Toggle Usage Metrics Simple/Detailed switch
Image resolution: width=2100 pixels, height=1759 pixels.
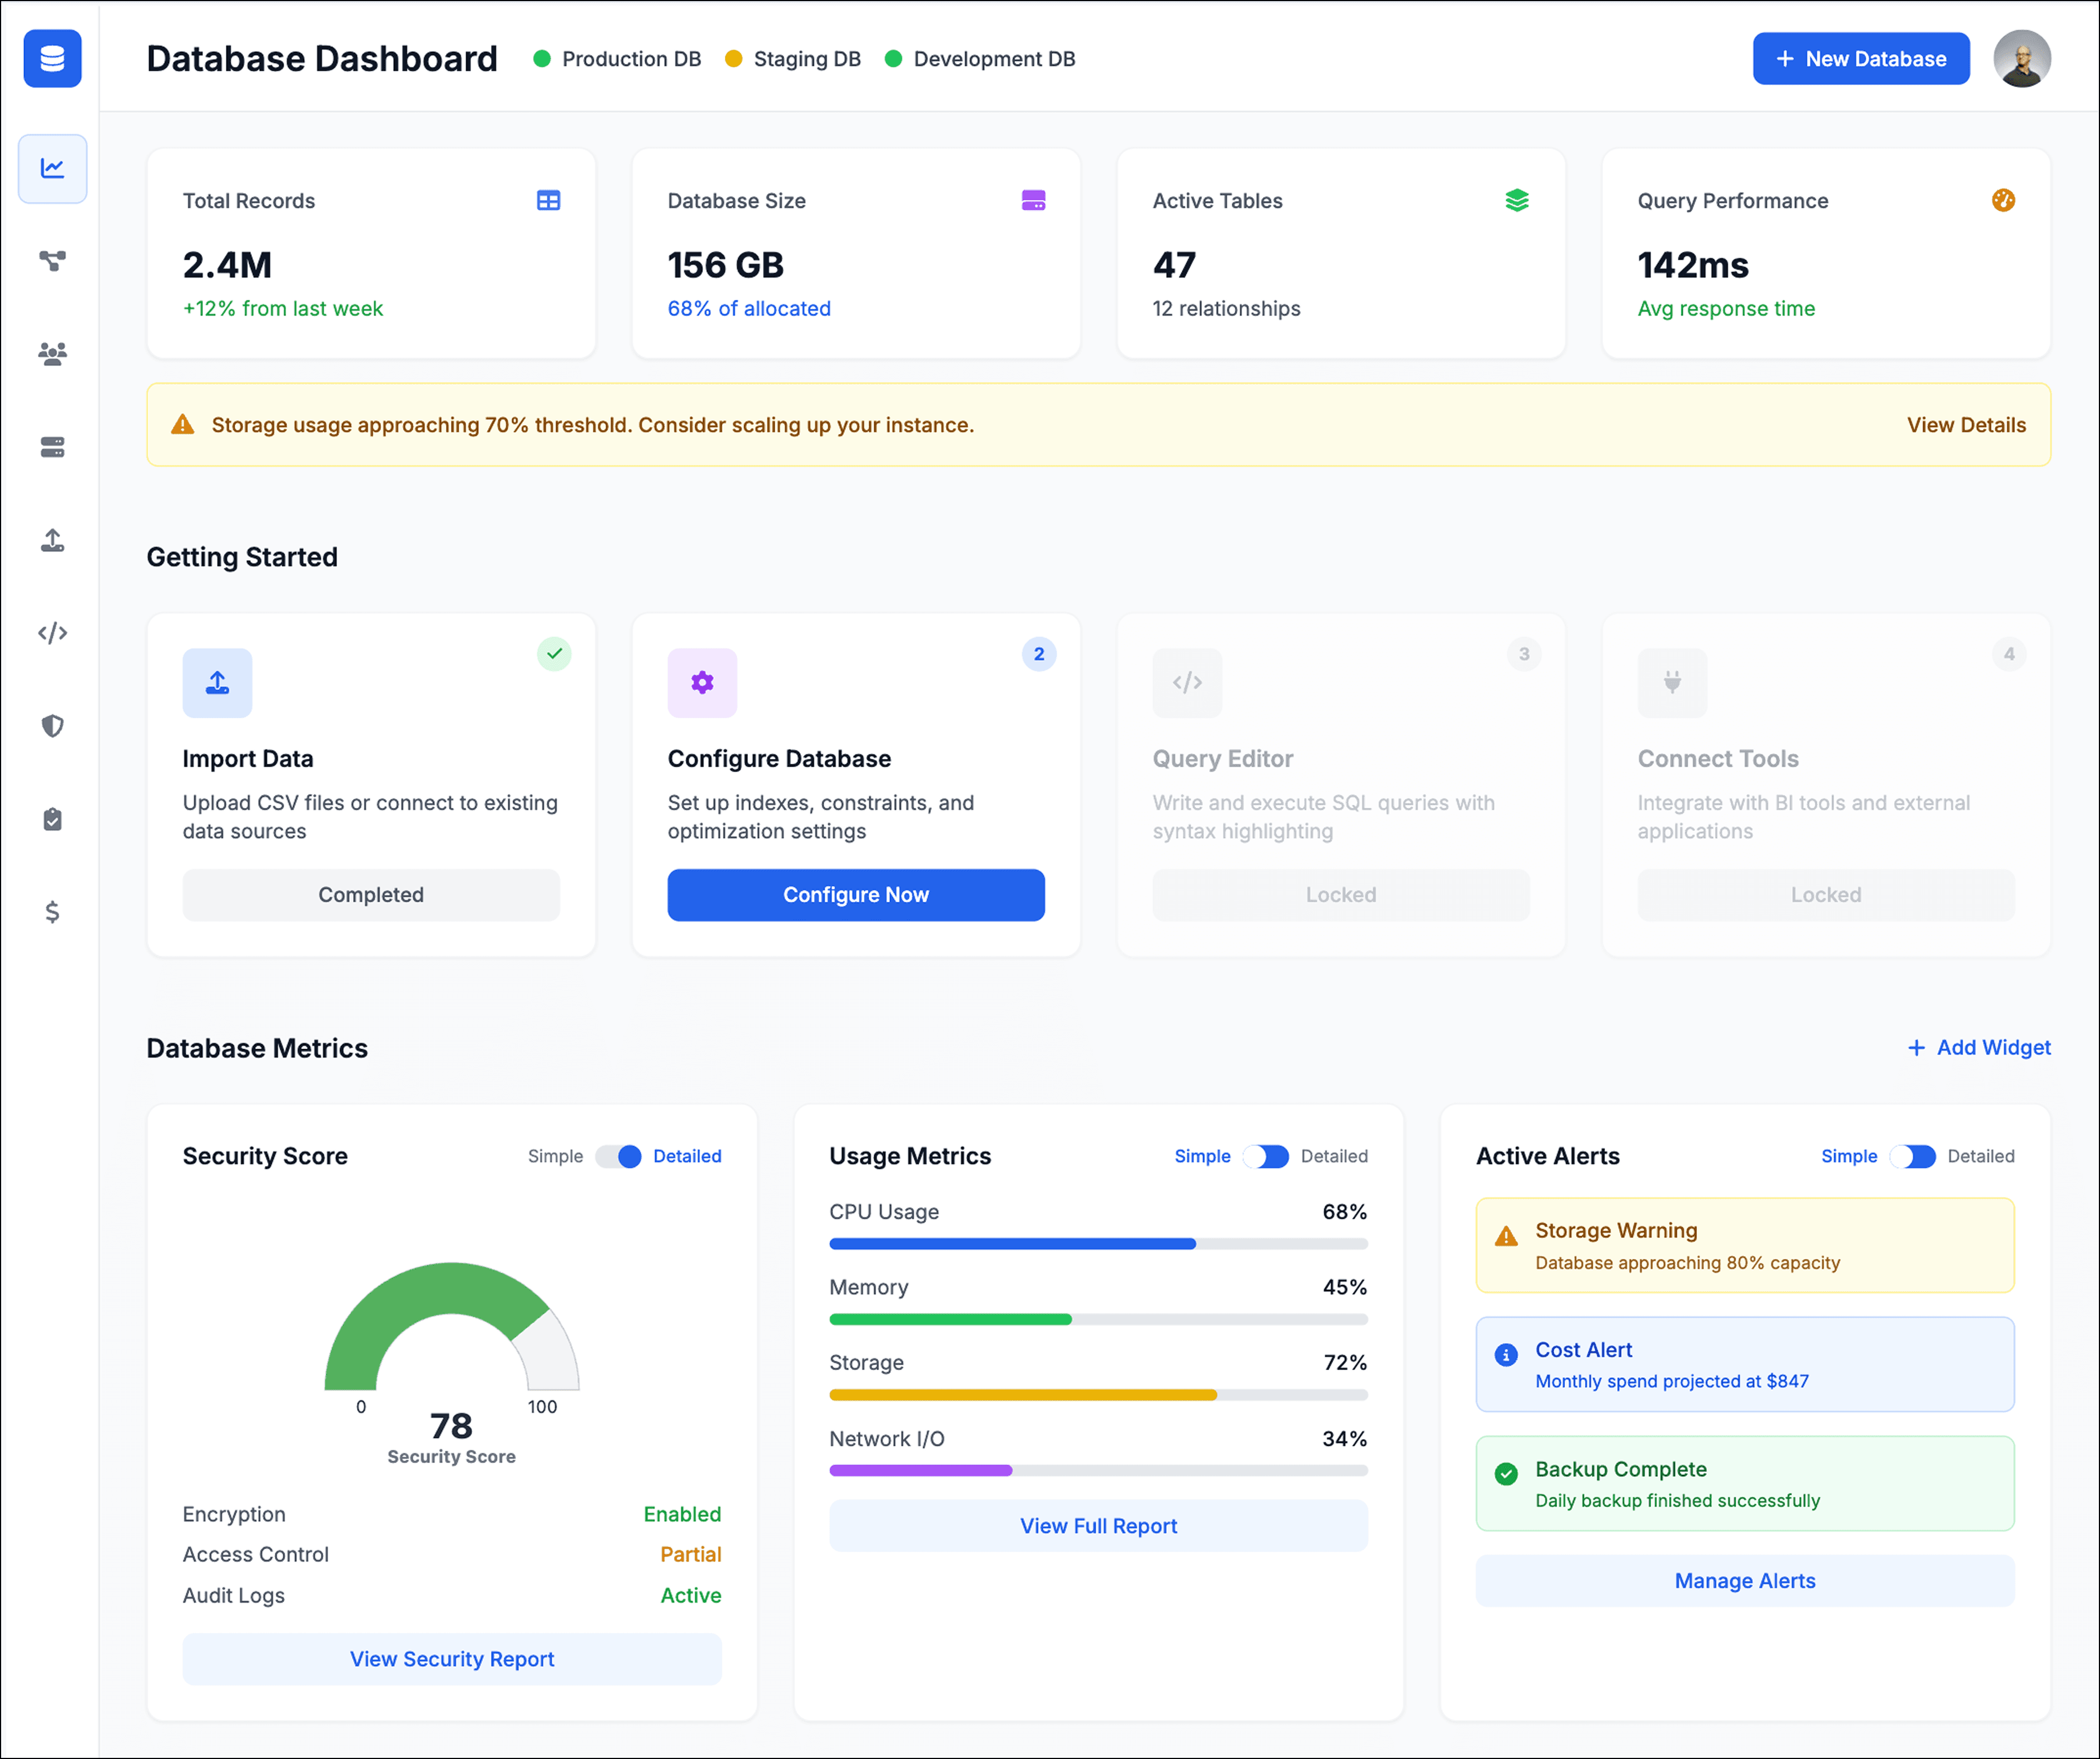coord(1265,1156)
